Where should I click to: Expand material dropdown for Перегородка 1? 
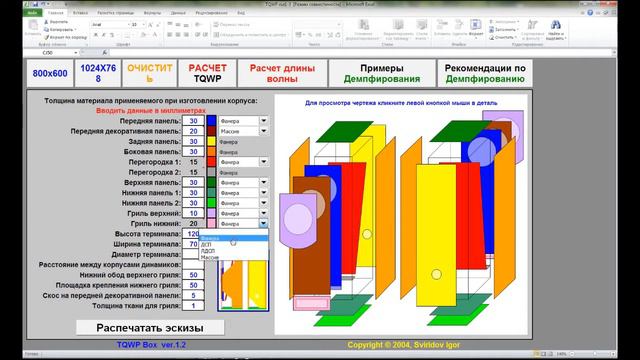[x=264, y=162]
